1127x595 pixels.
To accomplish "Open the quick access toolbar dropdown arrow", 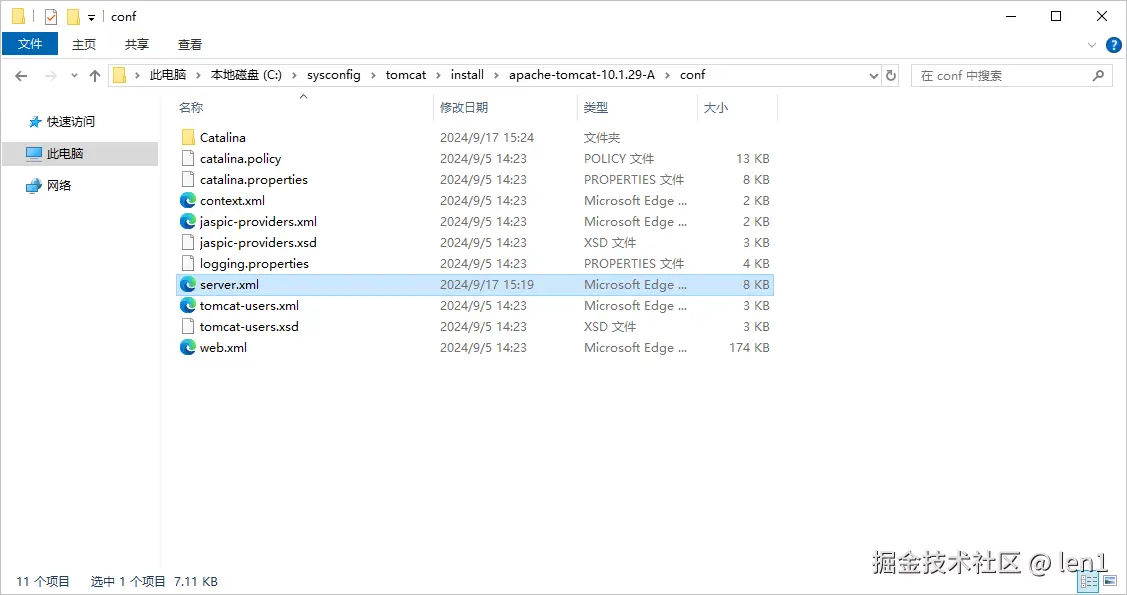I will tap(91, 17).
